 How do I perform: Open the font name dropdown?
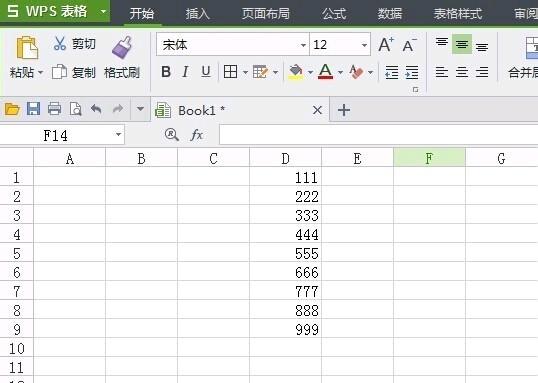[x=303, y=45]
